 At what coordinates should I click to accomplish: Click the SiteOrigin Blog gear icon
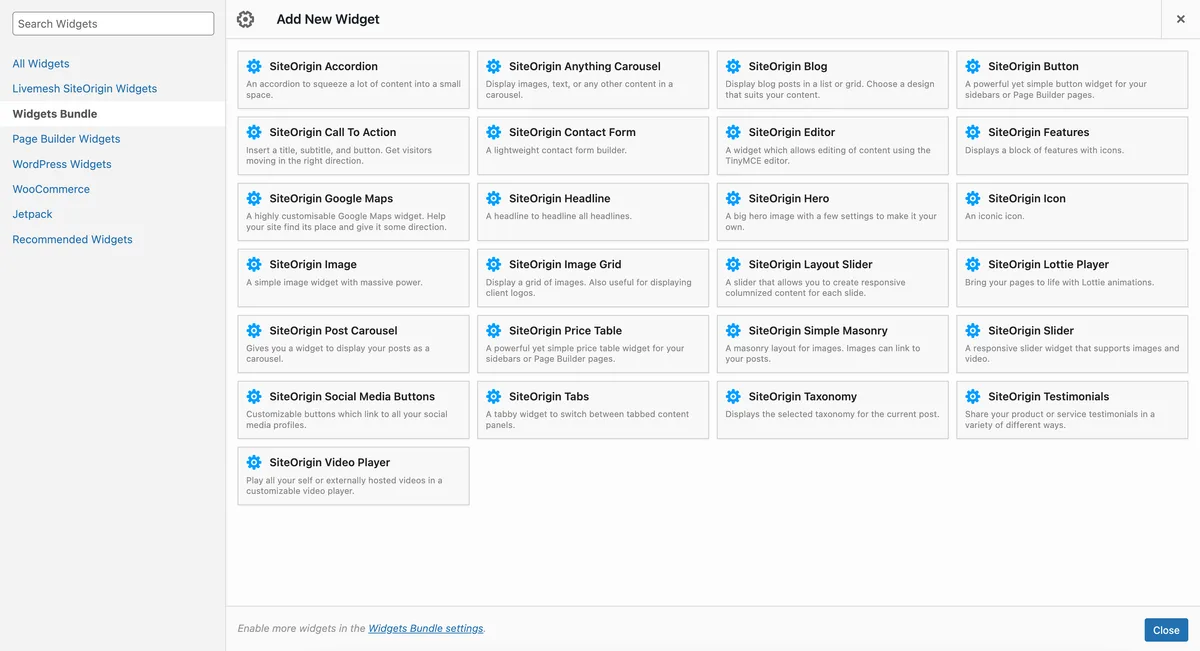tap(733, 66)
